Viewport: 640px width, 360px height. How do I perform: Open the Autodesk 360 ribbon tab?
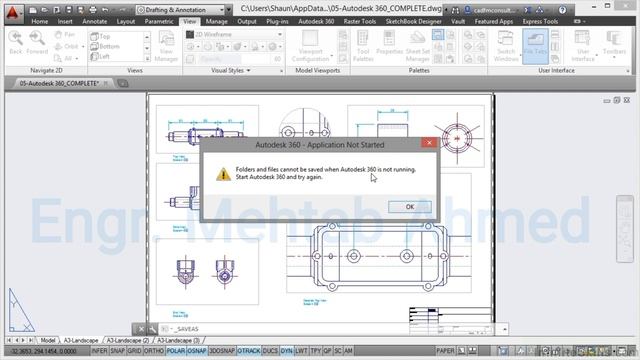[x=316, y=21]
